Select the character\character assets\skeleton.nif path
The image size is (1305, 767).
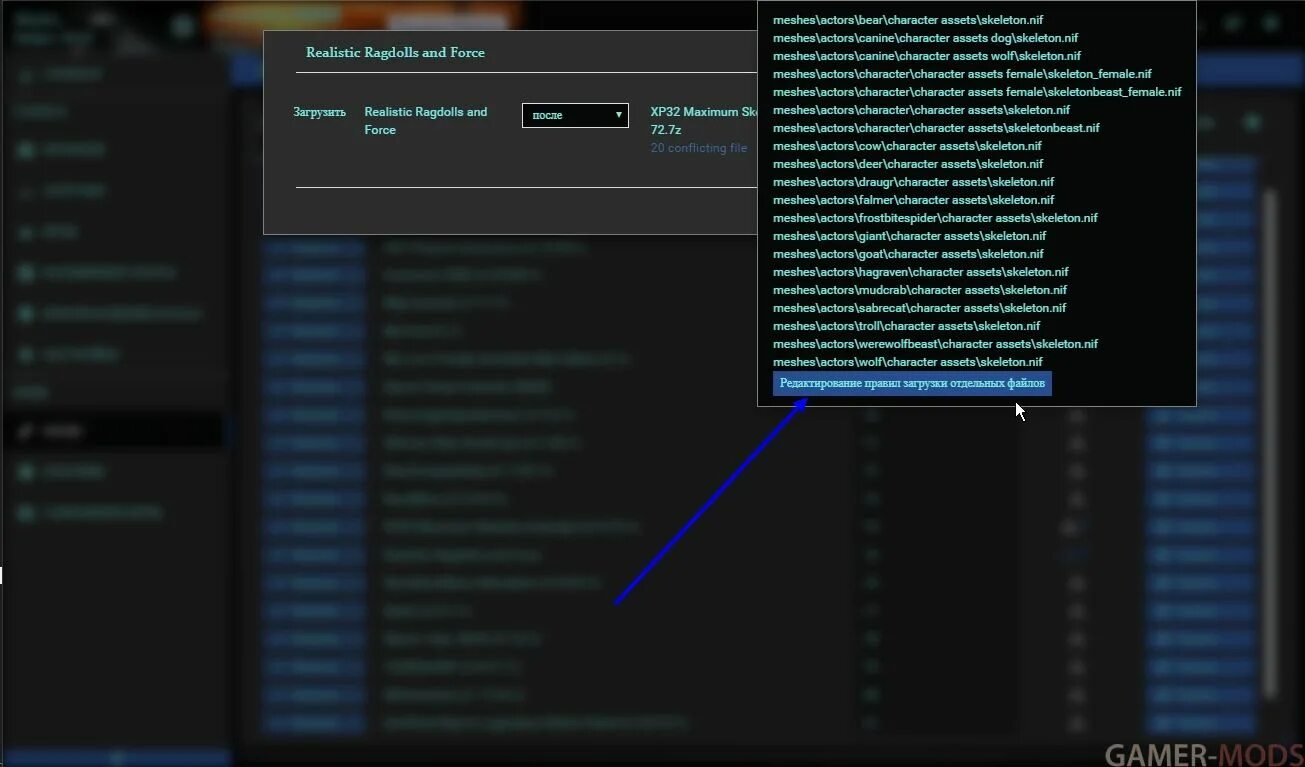[x=921, y=110]
